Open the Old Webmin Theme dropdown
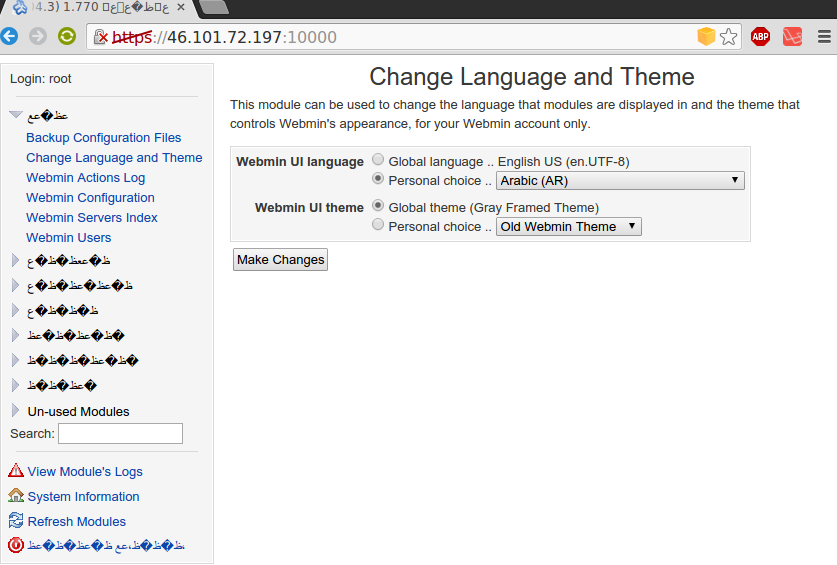This screenshot has width=837, height=565. (x=568, y=226)
